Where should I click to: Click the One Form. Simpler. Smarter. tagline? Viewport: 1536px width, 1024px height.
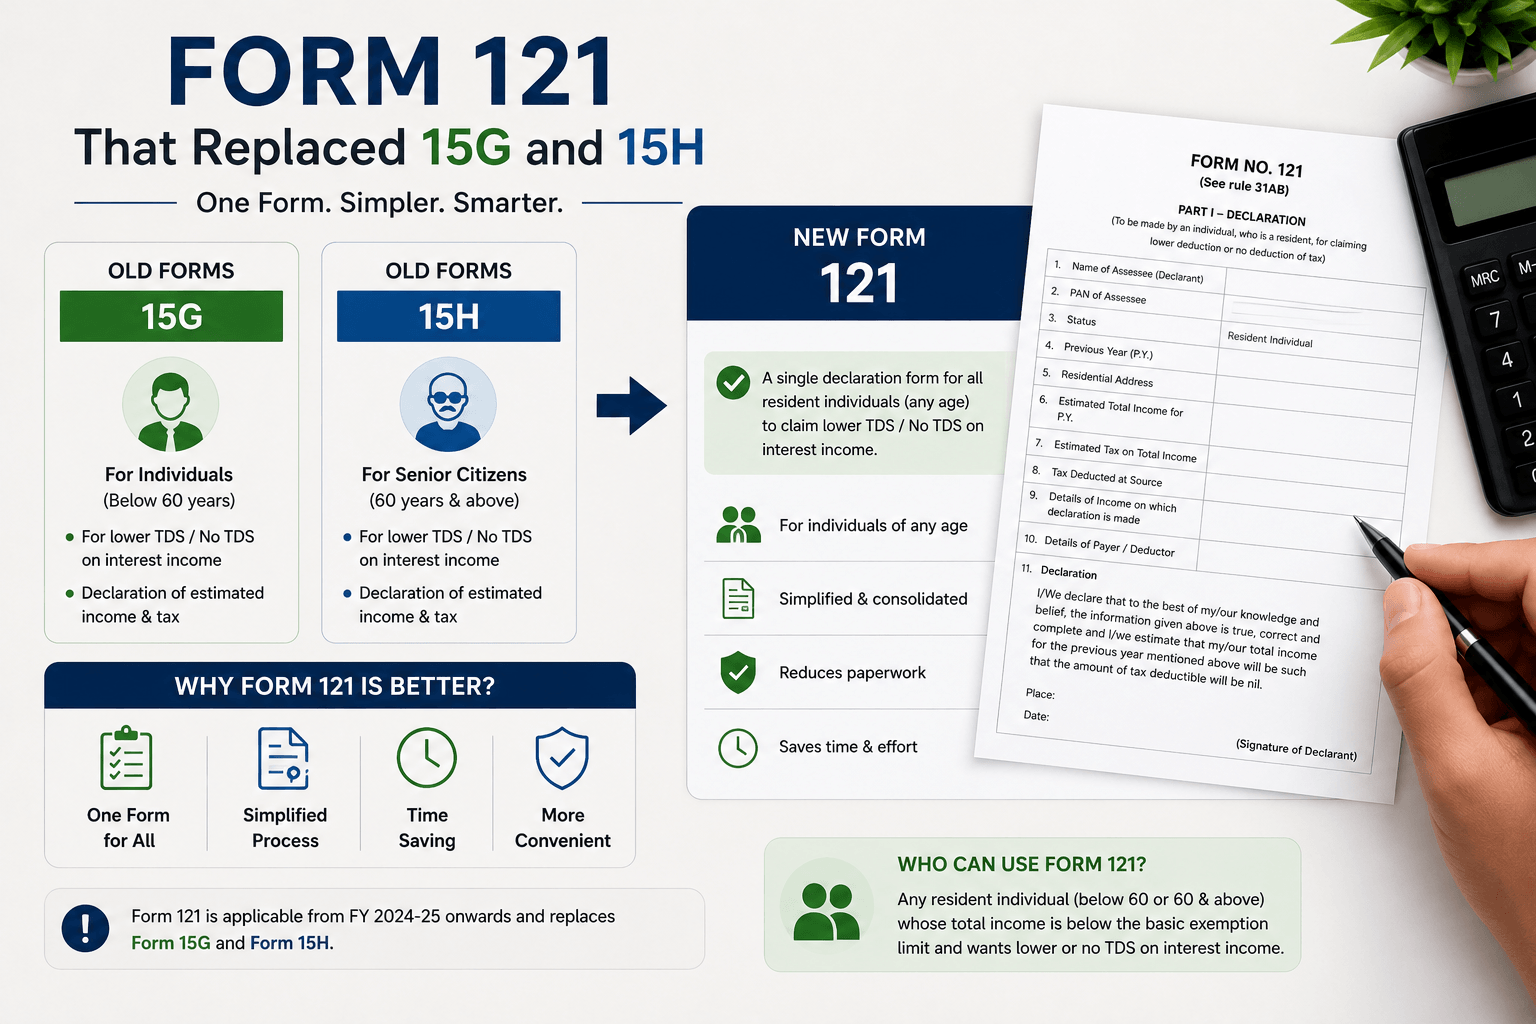click(x=380, y=203)
